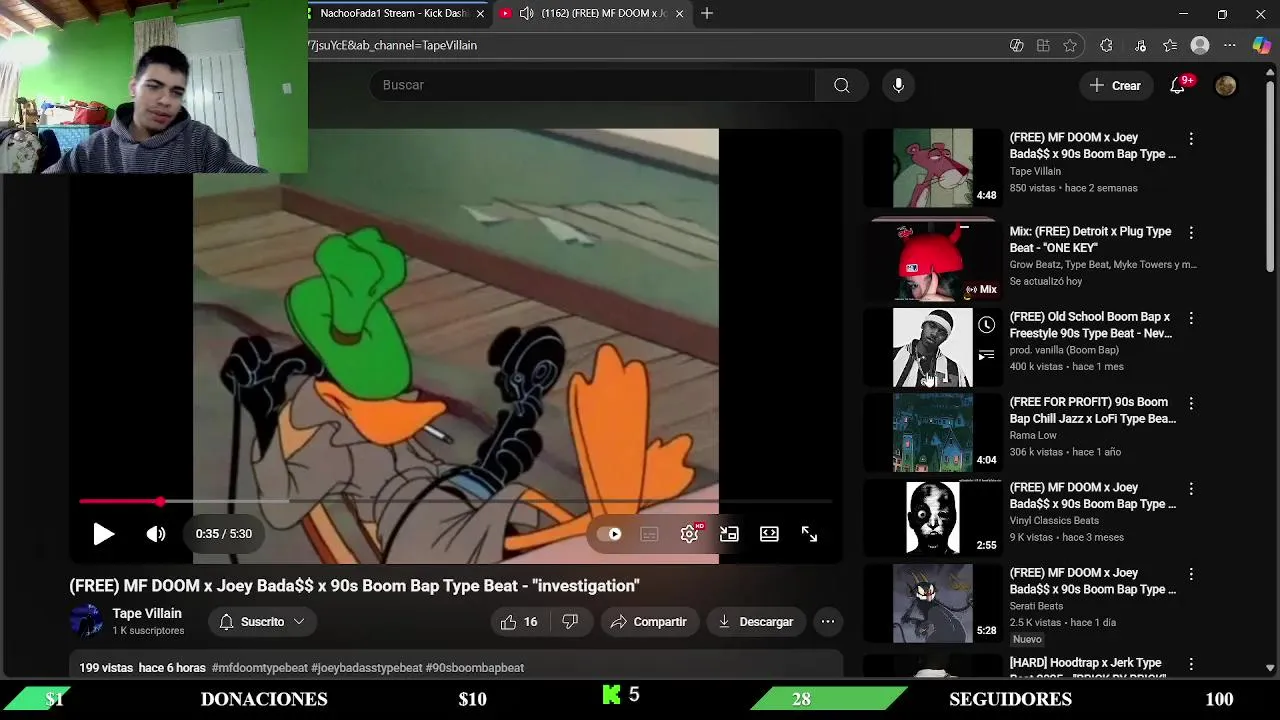This screenshot has width=1280, height=720.
Task: Click hashtag #90sboombapbeat
Action: click(475, 668)
